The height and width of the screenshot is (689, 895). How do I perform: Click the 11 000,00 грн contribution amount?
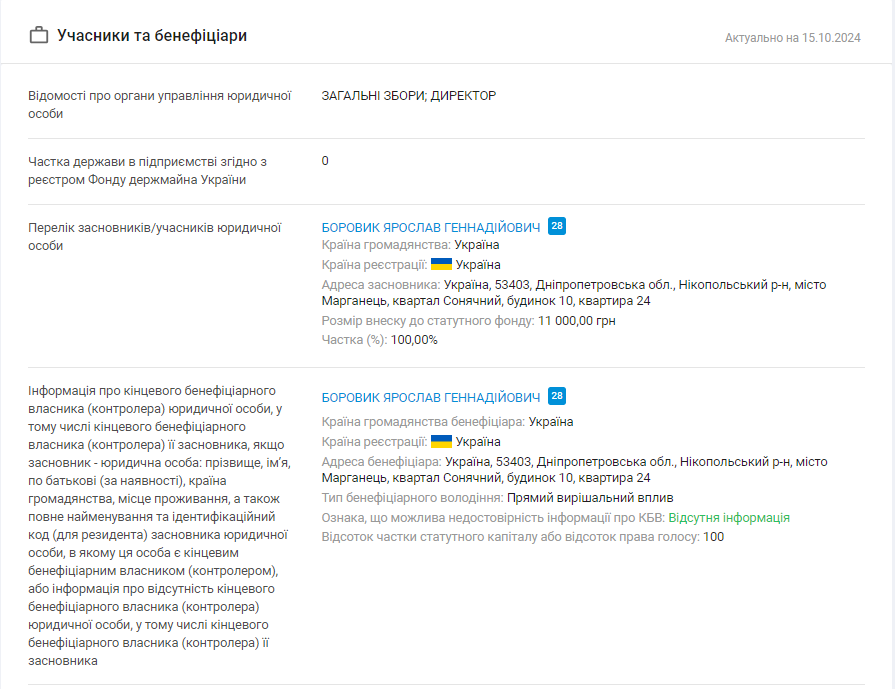click(576, 321)
